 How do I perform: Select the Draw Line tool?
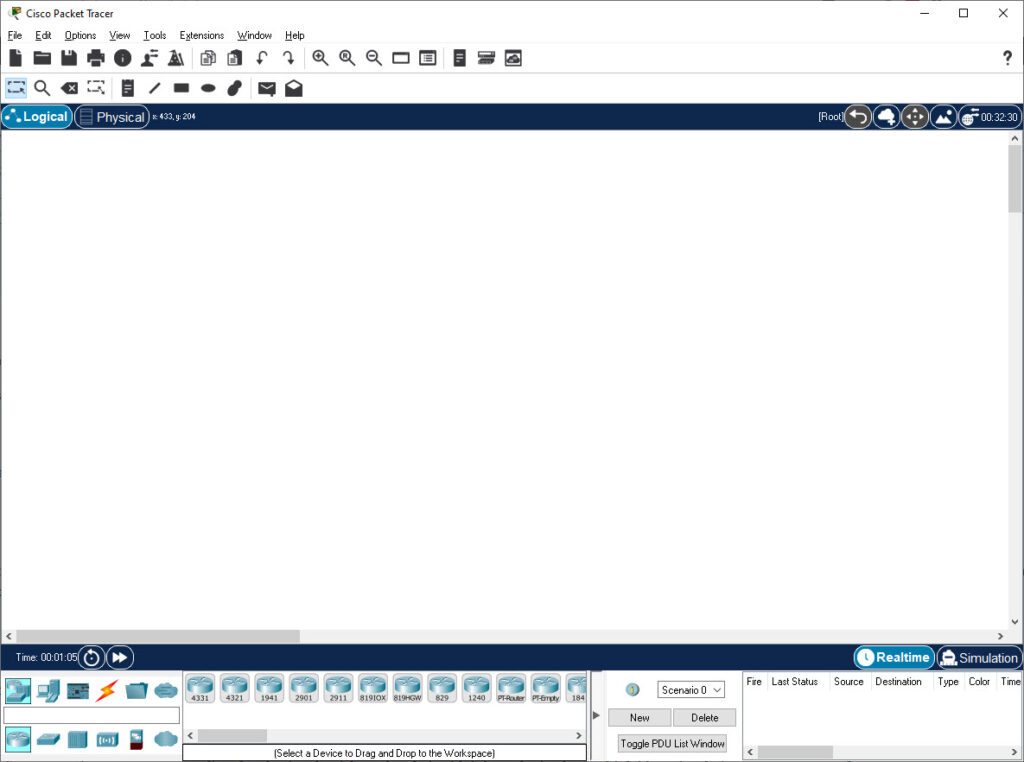pos(155,87)
